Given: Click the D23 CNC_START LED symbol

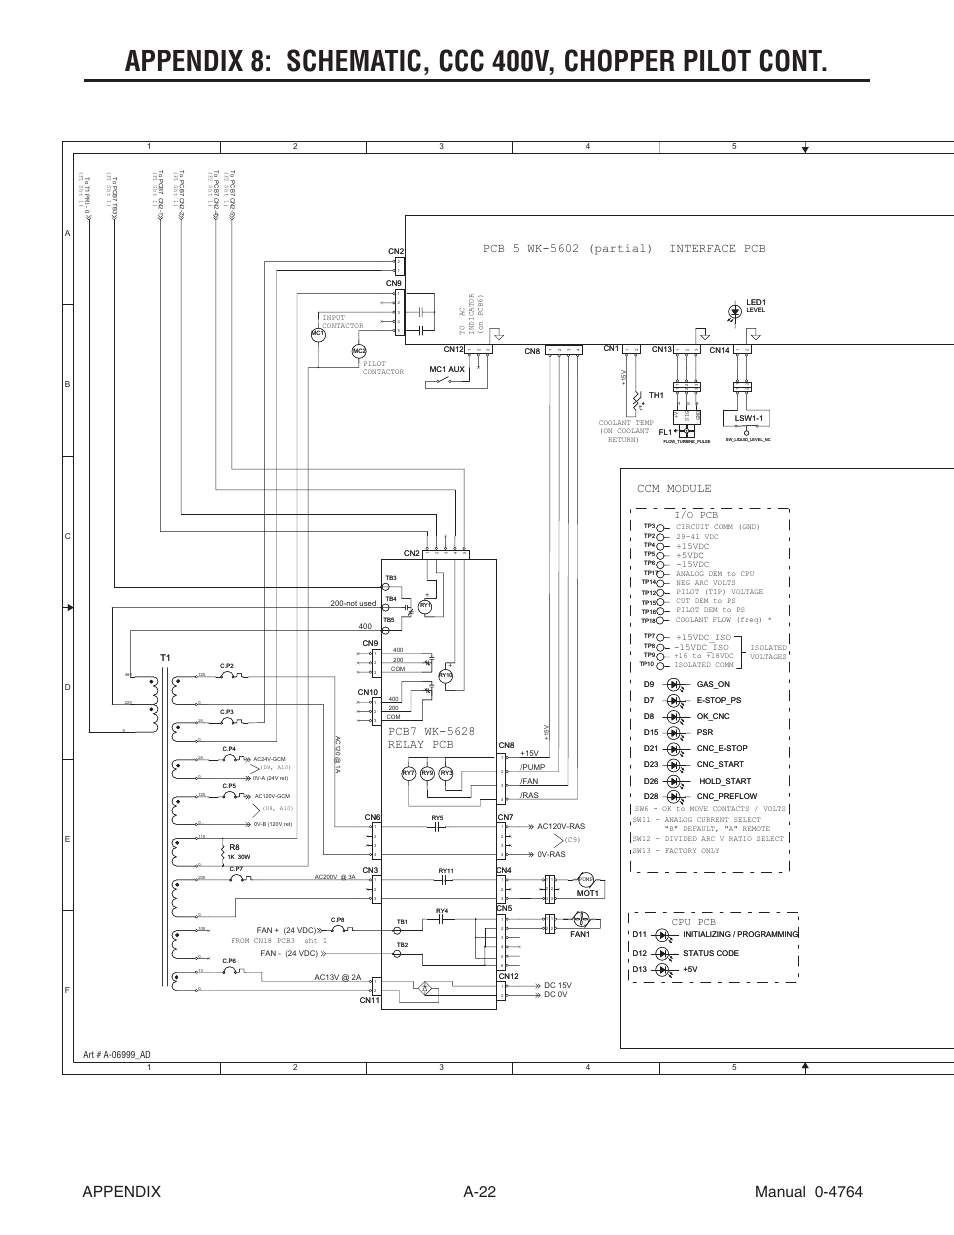Looking at the screenshot, I should coord(672,765).
